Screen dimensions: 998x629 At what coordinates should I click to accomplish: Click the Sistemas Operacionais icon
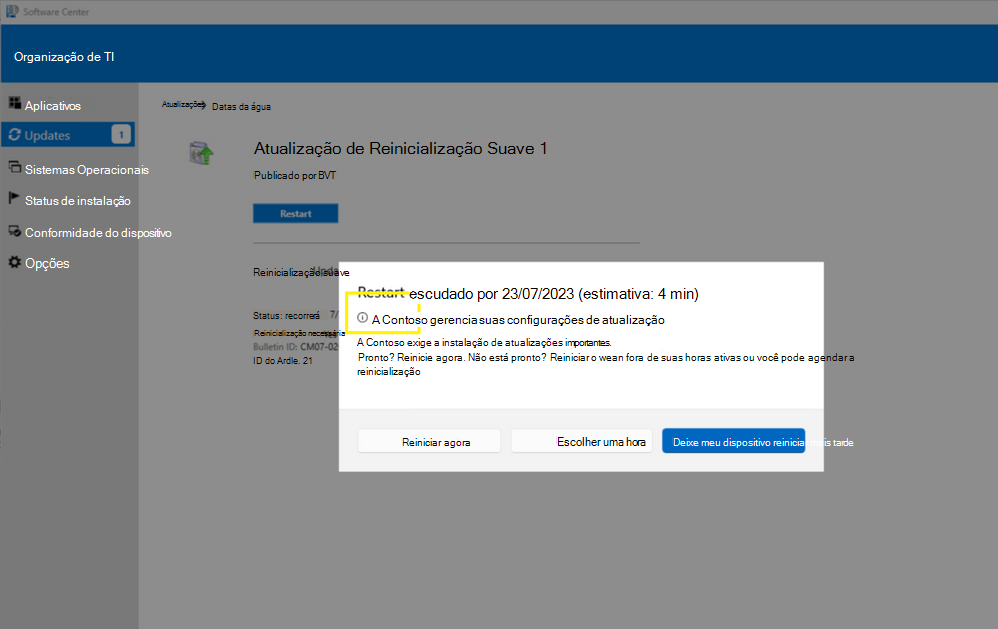15,167
